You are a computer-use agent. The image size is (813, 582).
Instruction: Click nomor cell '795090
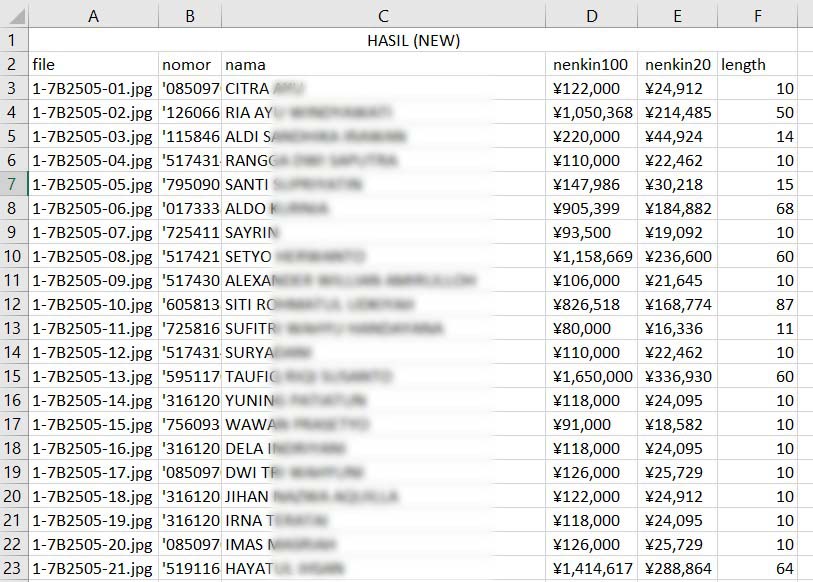(190, 184)
